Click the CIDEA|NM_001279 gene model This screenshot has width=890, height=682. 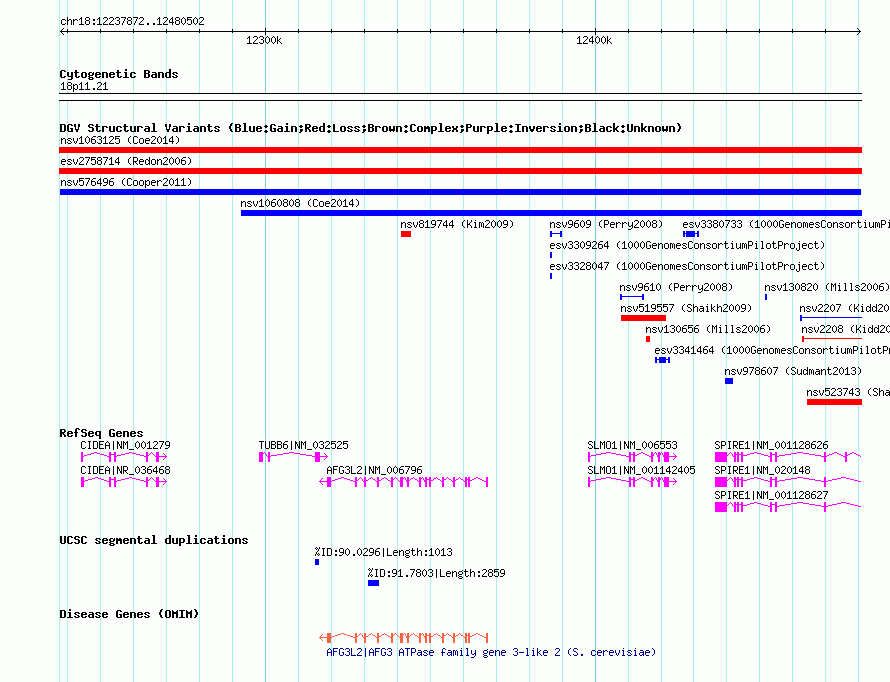(124, 457)
